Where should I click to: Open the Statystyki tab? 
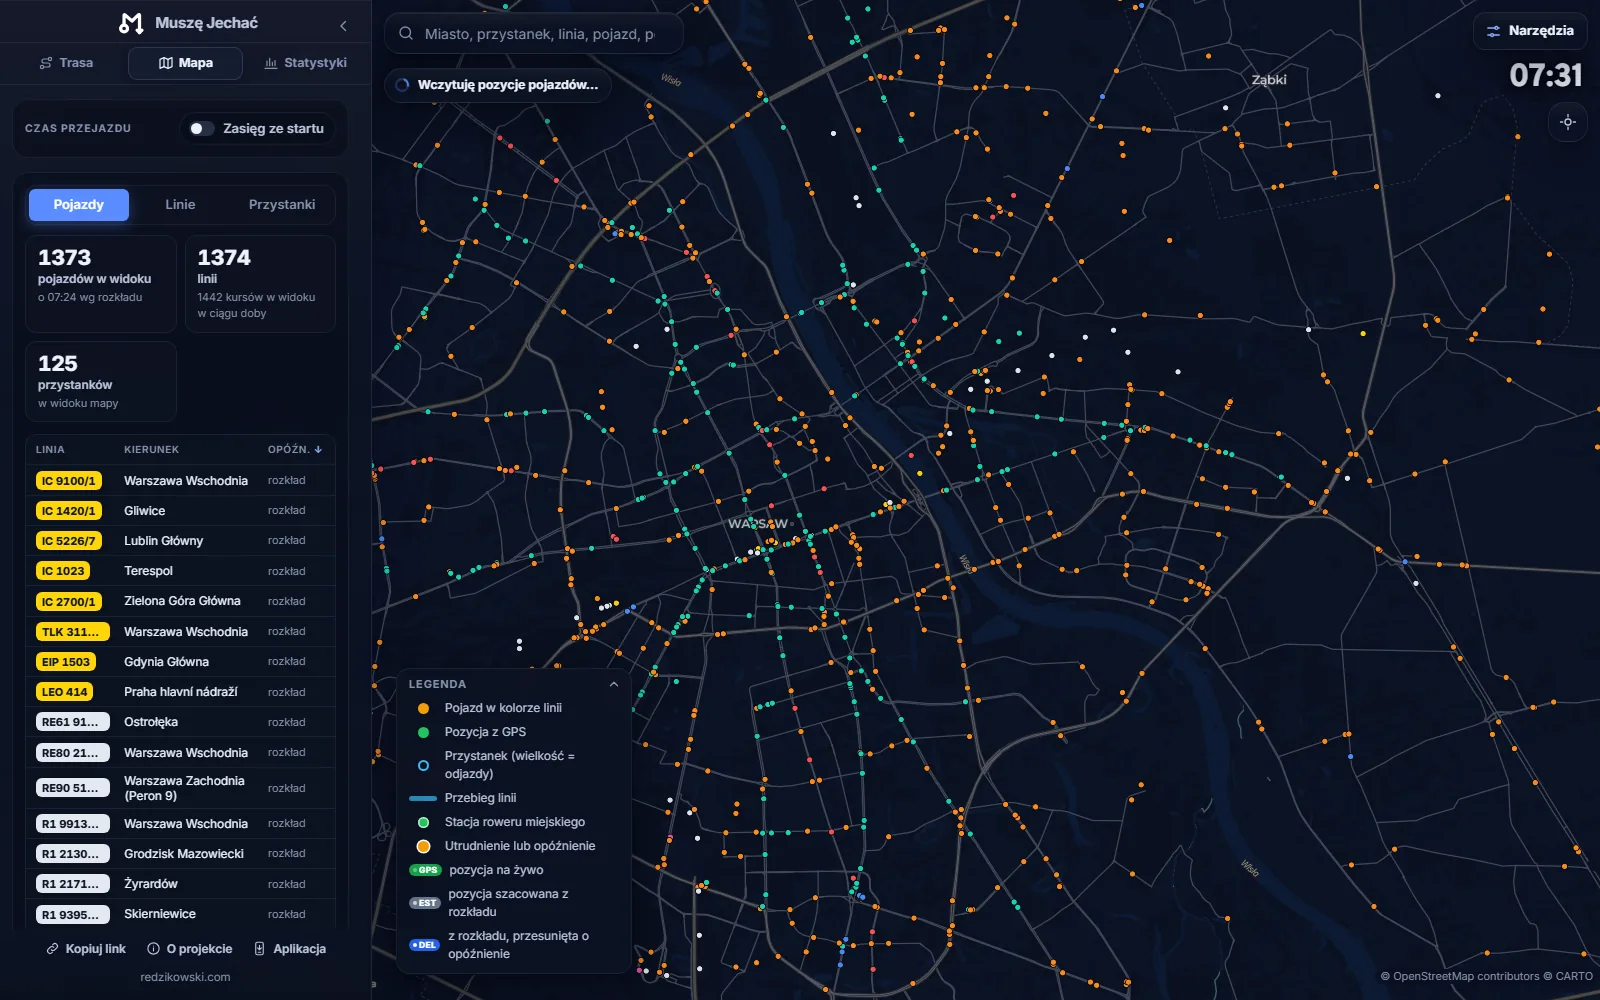[x=305, y=63]
